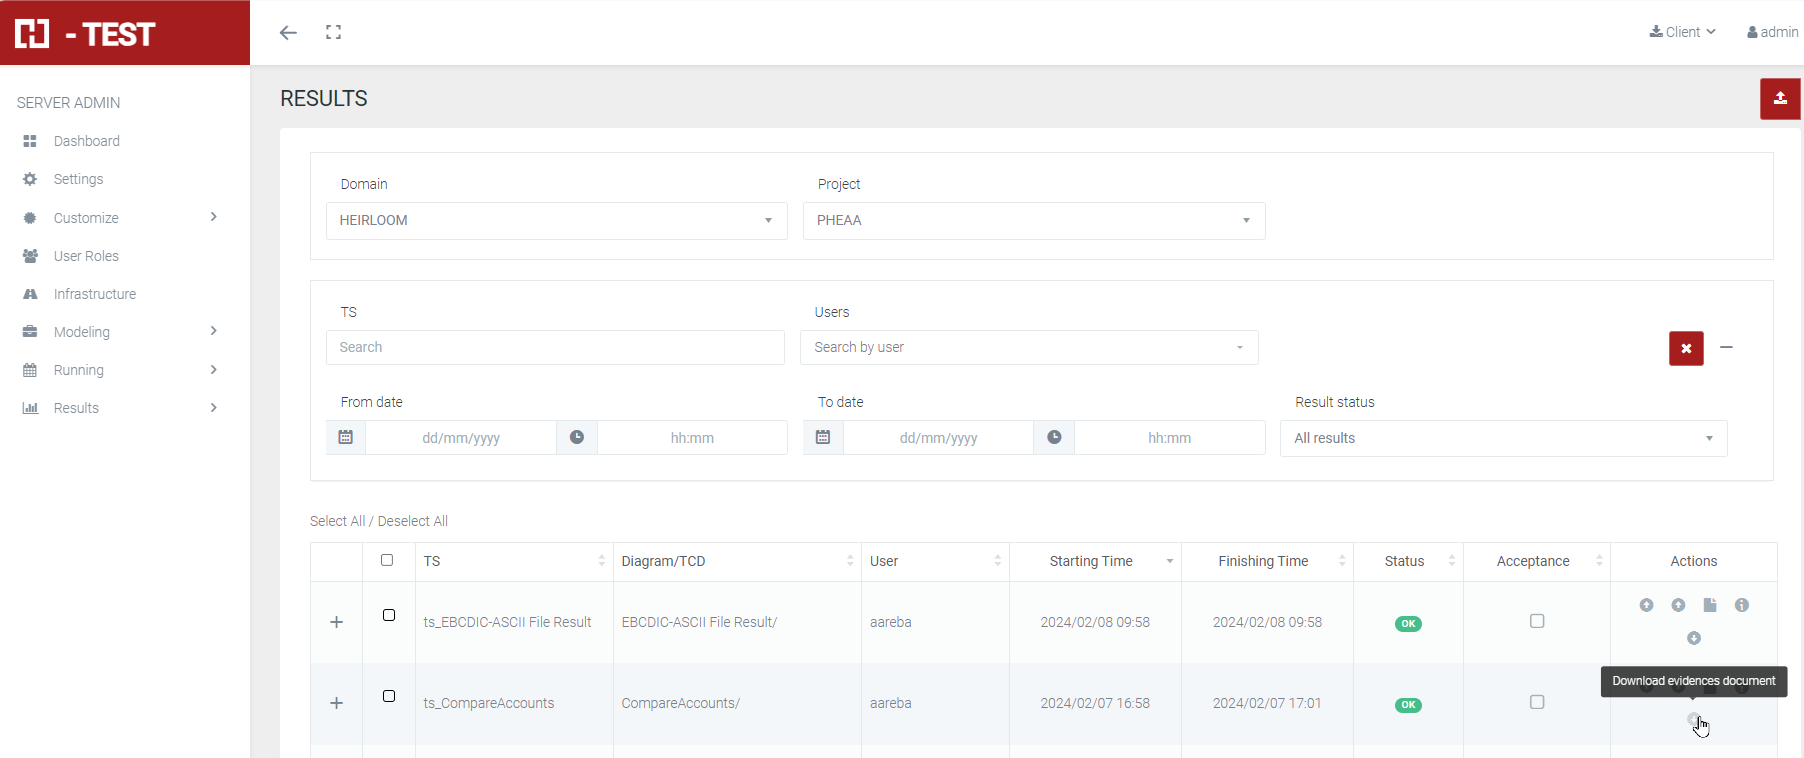
Task: Open the From date calendar icon
Action: pos(346,438)
